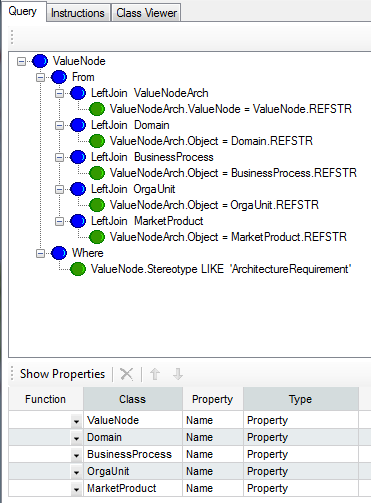Click the Show Properties button

(62, 374)
